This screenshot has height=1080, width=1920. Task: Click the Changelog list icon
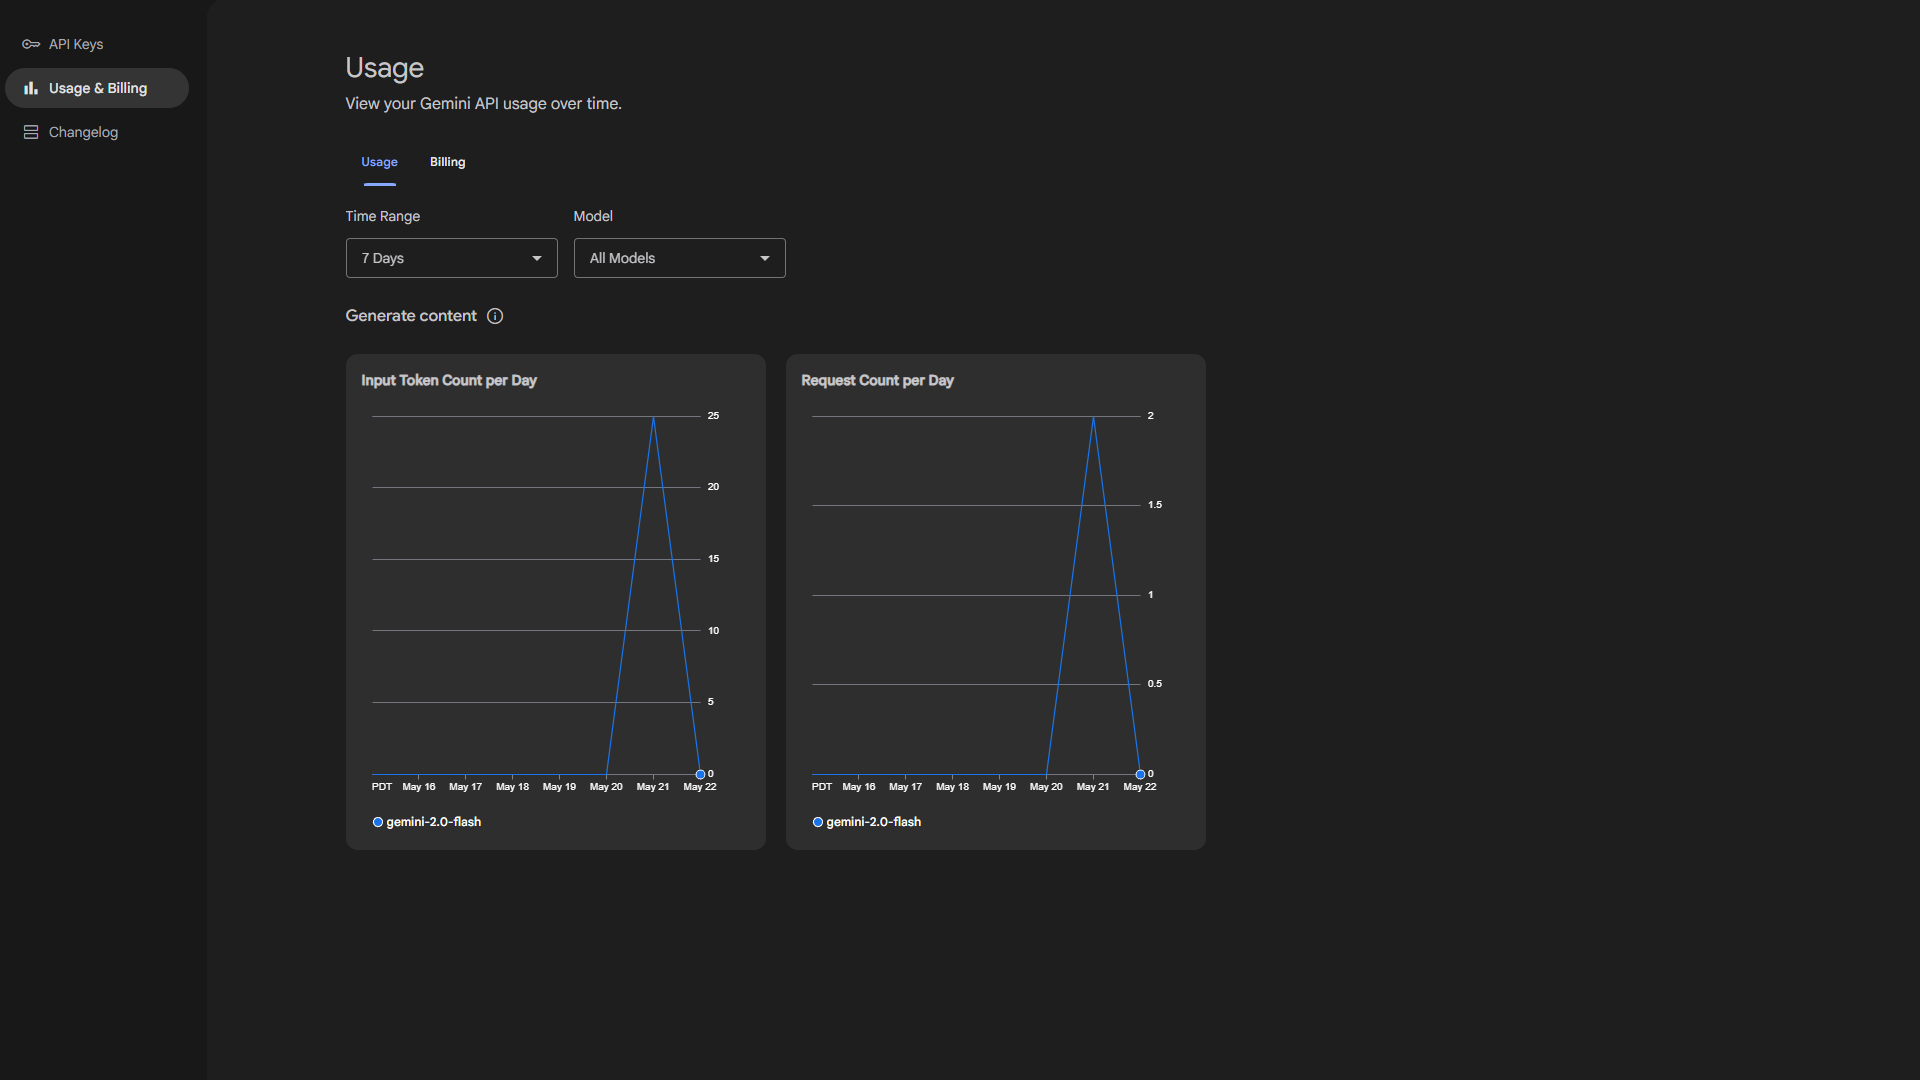click(31, 132)
